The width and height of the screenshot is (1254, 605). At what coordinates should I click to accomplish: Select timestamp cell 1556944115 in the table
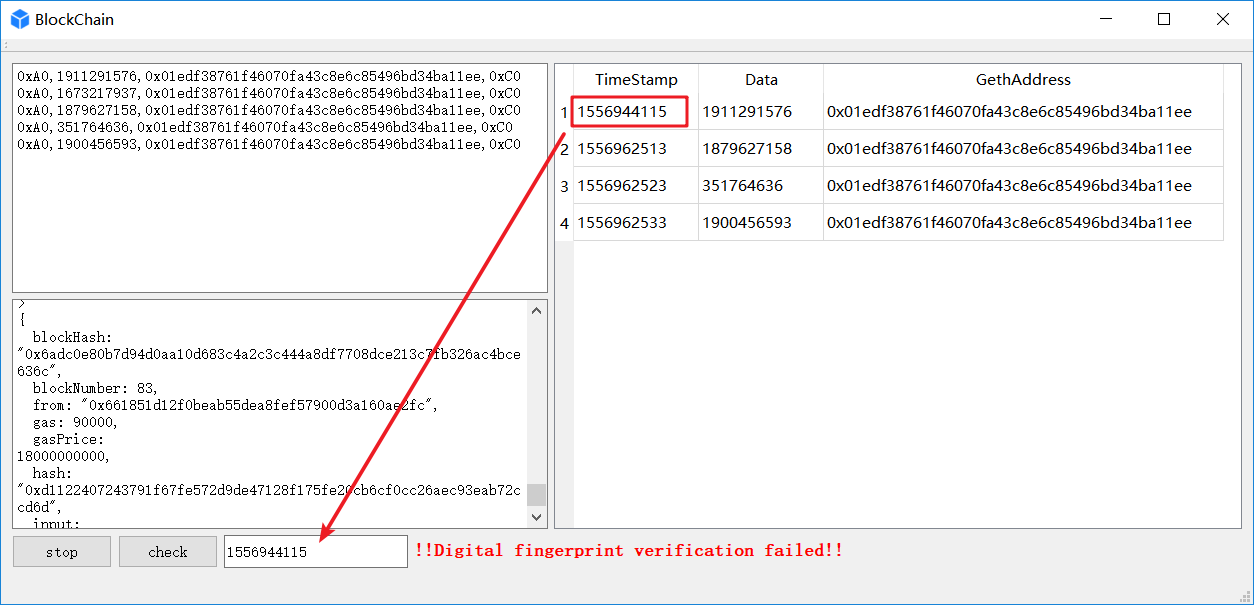tap(636, 112)
